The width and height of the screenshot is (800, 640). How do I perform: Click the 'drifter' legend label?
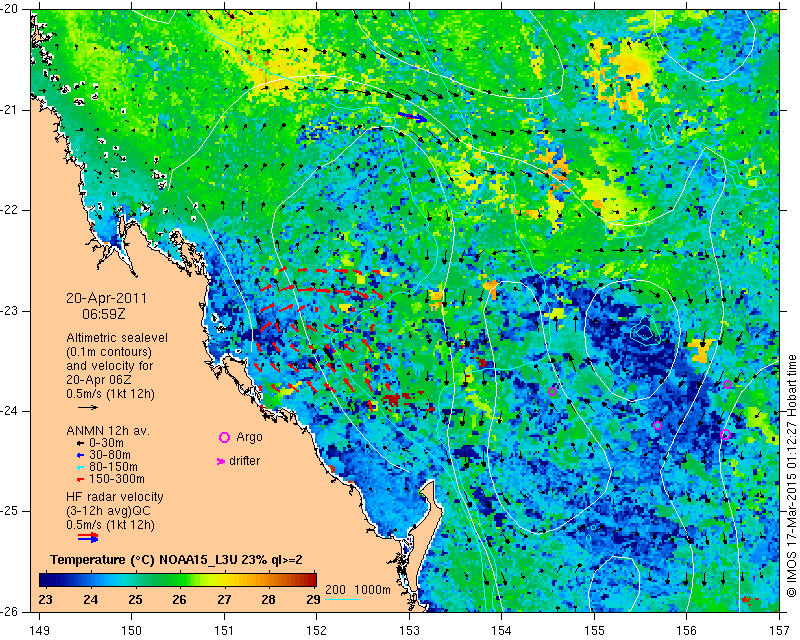pyautogui.click(x=244, y=461)
